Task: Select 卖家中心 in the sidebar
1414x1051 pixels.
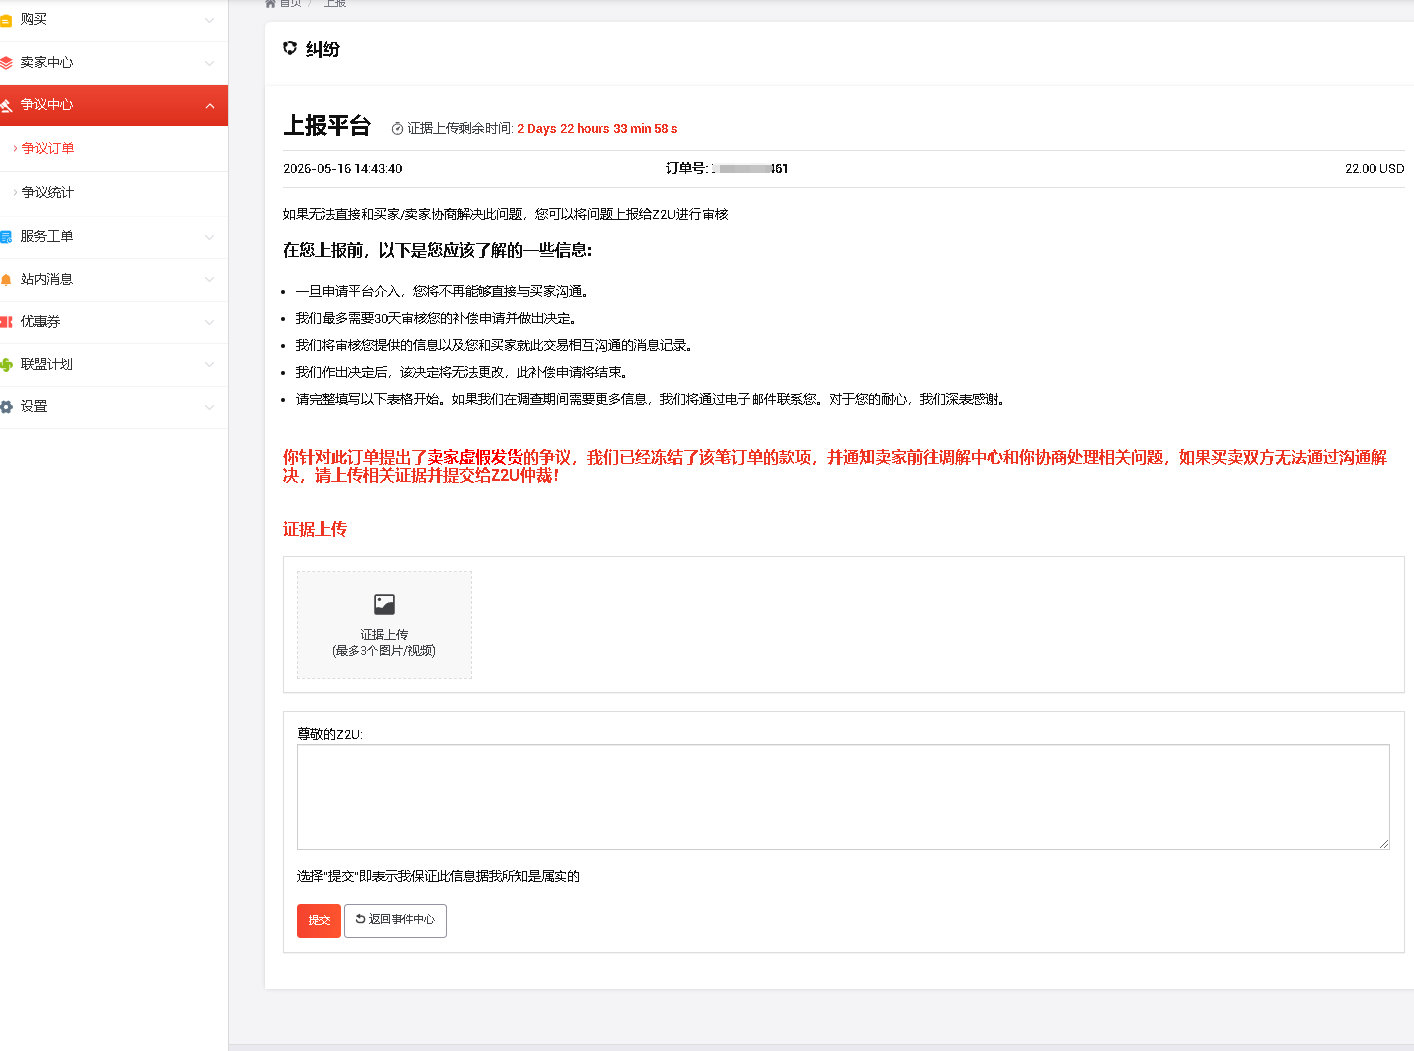Action: pos(114,63)
